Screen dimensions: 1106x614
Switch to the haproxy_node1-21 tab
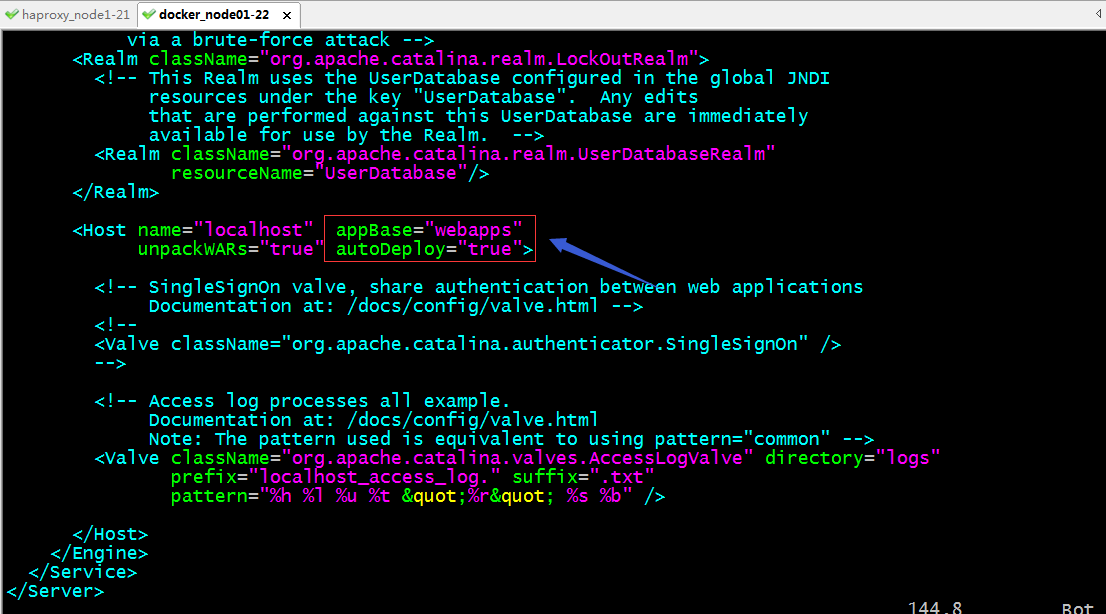(x=68, y=14)
